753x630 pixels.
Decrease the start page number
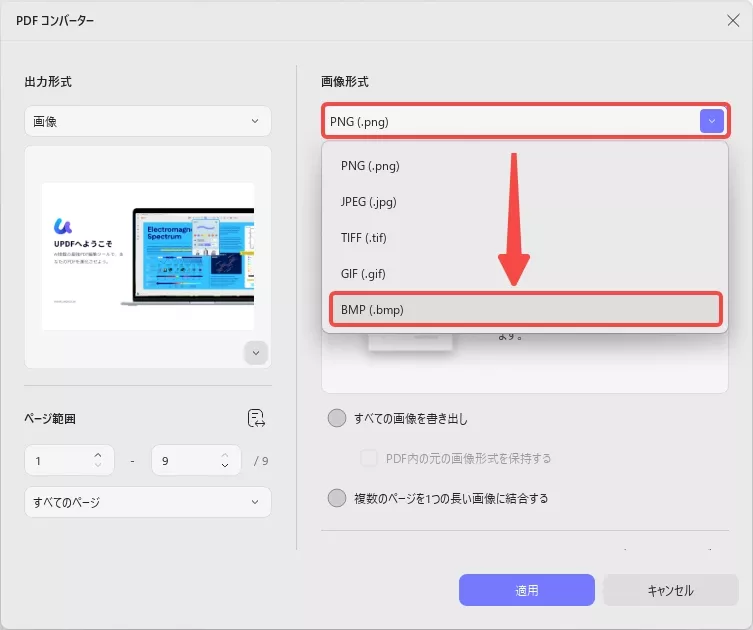click(98, 465)
